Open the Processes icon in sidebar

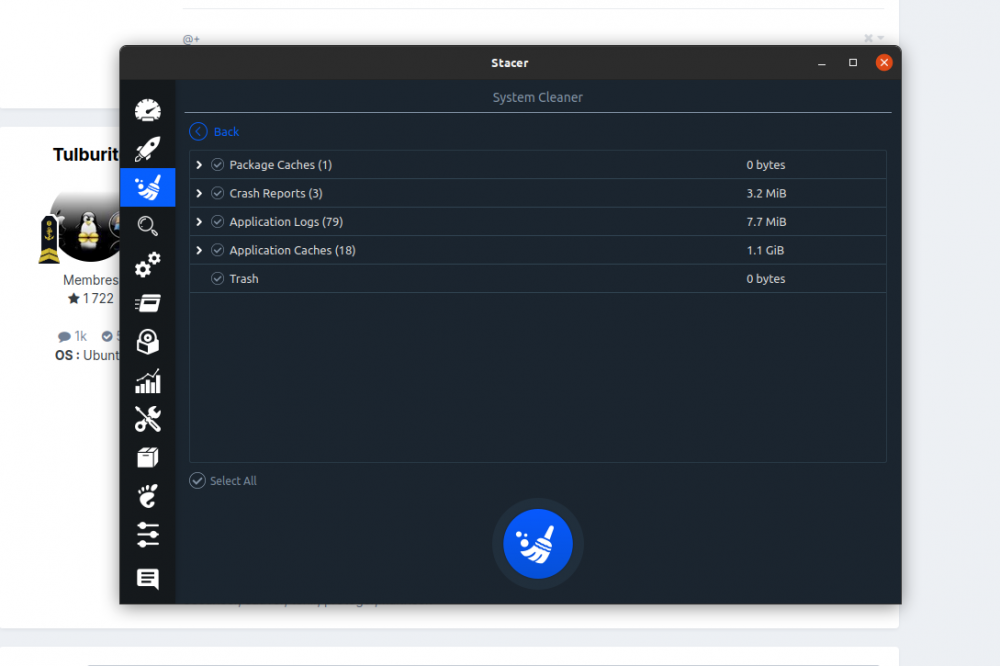coord(147,303)
